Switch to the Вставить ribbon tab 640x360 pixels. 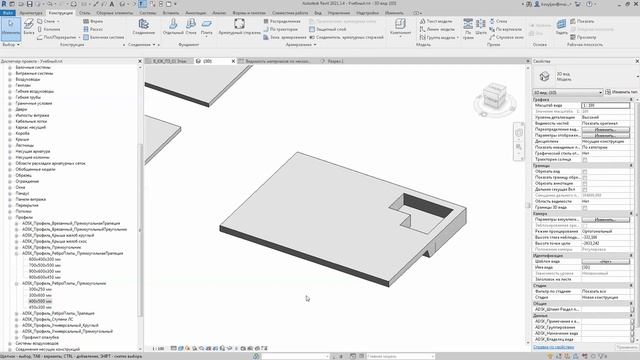pyautogui.click(x=171, y=13)
